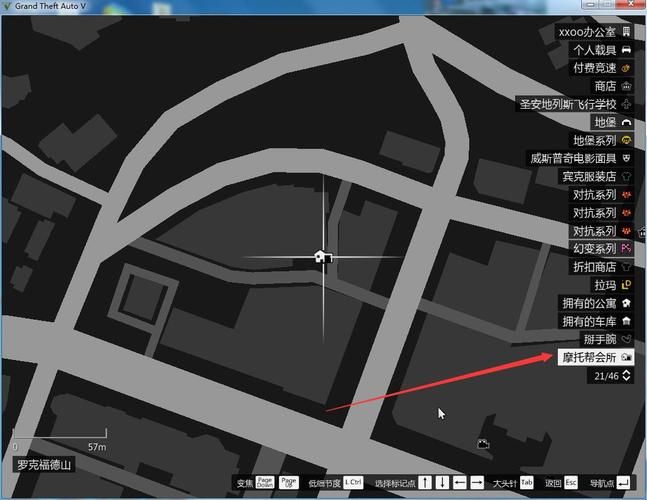Click the 21/46 counter text

[x=607, y=376]
